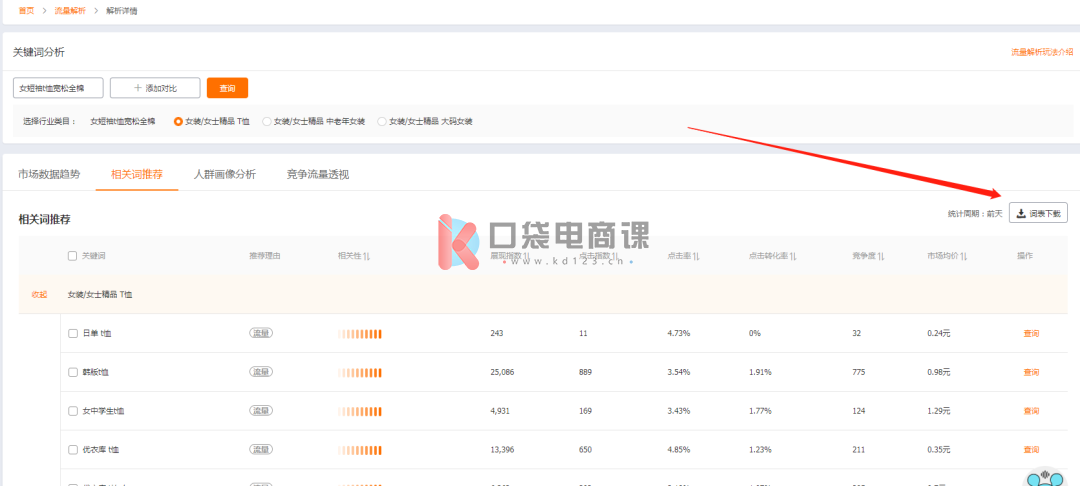This screenshot has height=486, width=1080.
Task: Sort by 点击率 using its sort icon
Action: (x=696, y=256)
